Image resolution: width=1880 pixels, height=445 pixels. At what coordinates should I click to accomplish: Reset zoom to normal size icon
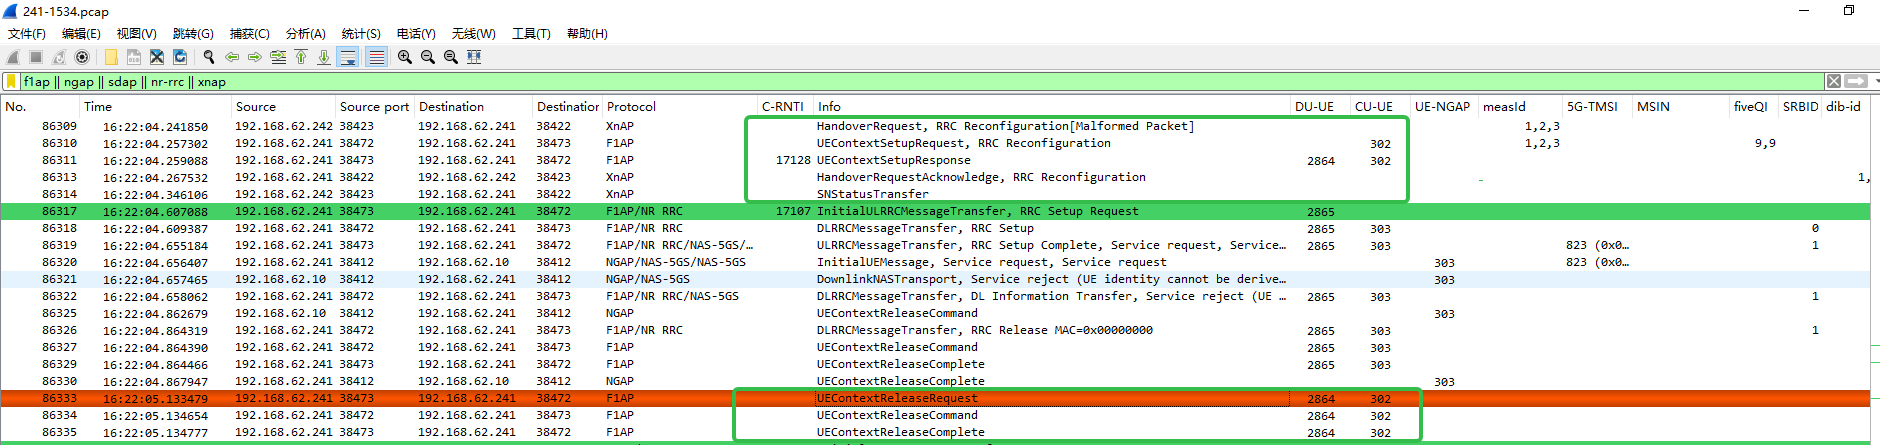pyautogui.click(x=451, y=57)
